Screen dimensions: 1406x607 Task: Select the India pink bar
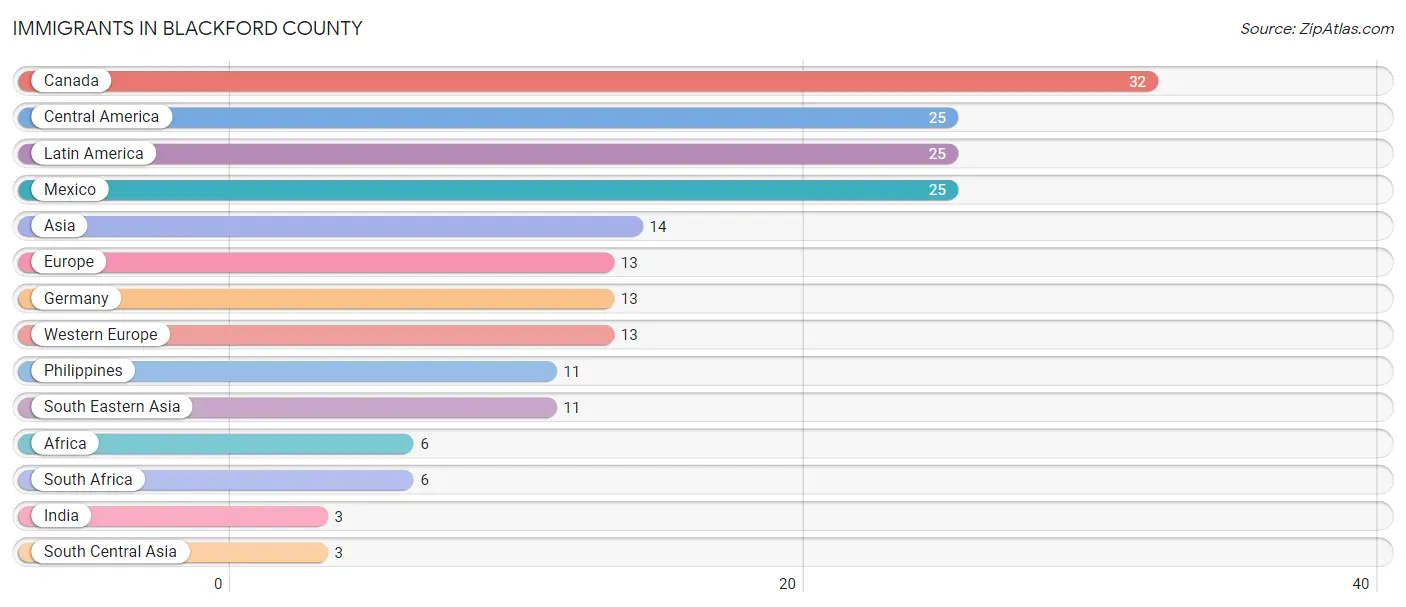(173, 516)
